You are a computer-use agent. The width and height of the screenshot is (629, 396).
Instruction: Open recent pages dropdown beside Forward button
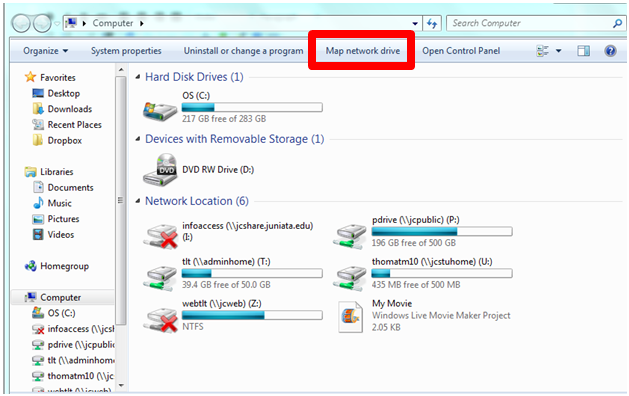coord(57,24)
